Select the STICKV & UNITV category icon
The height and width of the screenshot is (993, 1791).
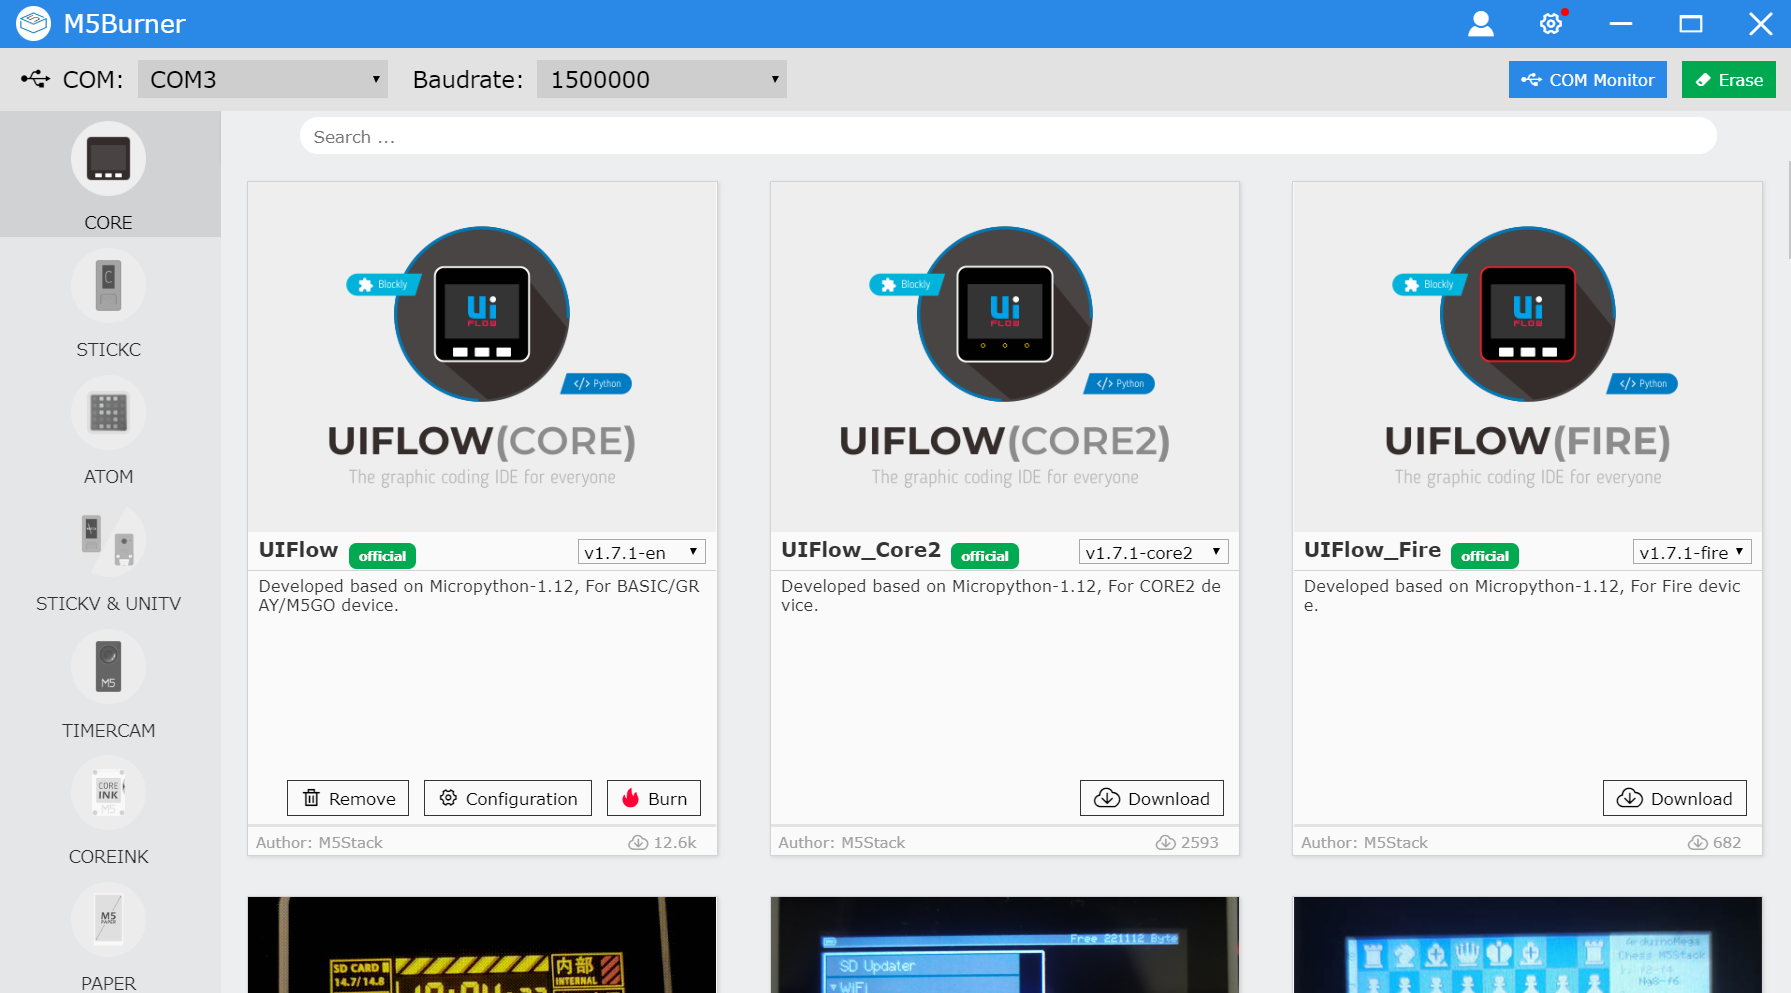click(x=108, y=540)
